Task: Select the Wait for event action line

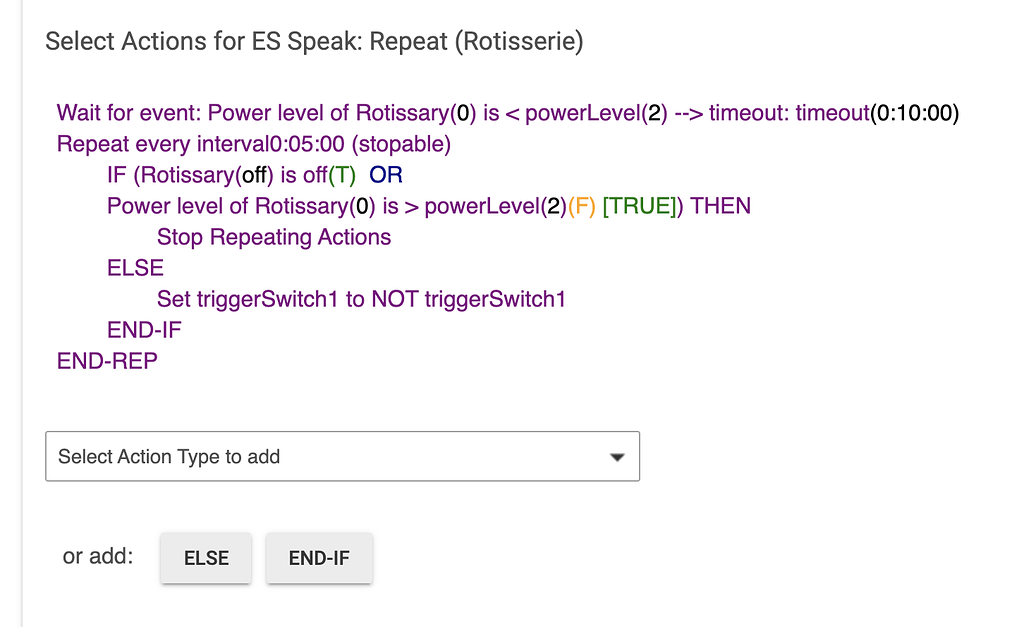Action: (x=507, y=113)
